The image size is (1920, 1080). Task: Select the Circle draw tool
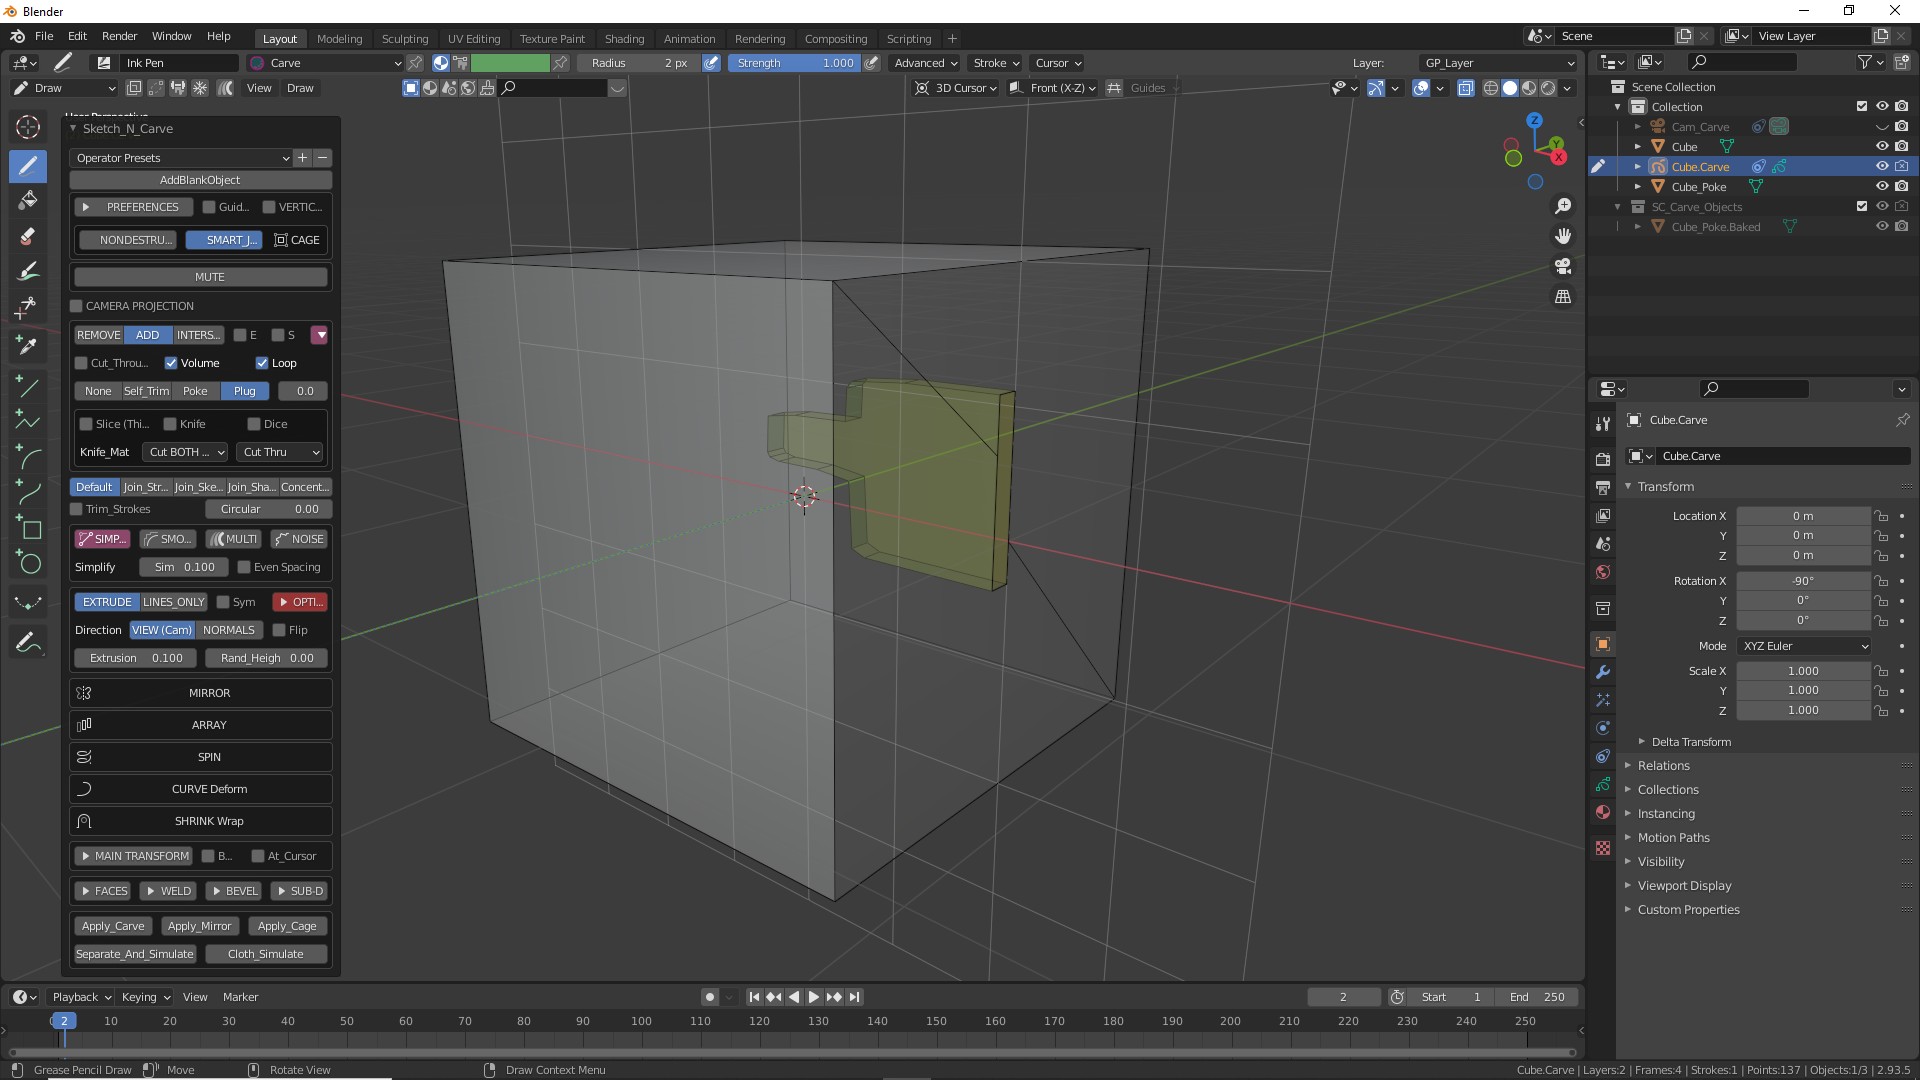(x=28, y=563)
